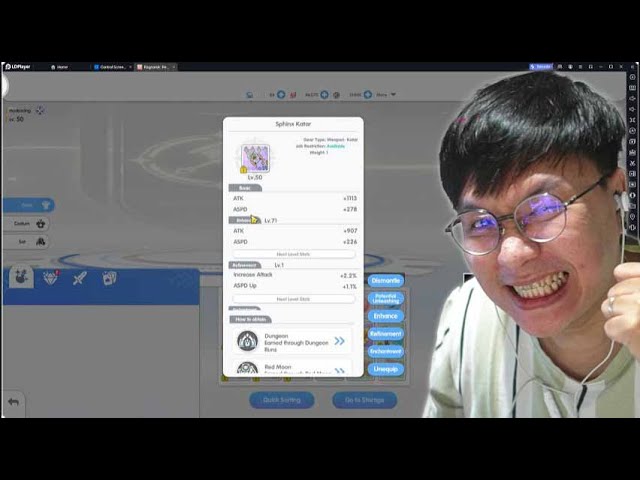Open the character tab in the bag panel
This screenshot has height=480, width=640.
21,276
